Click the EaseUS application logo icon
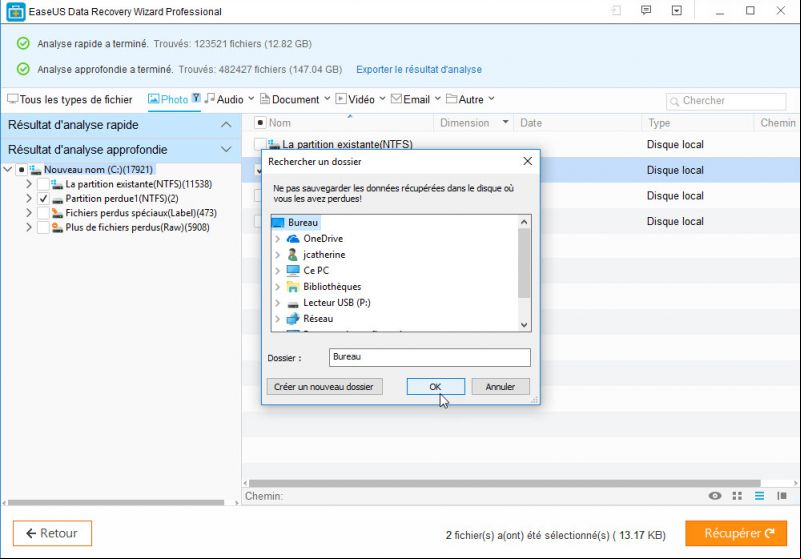Viewport: 801px width, 559px height. coord(16,12)
